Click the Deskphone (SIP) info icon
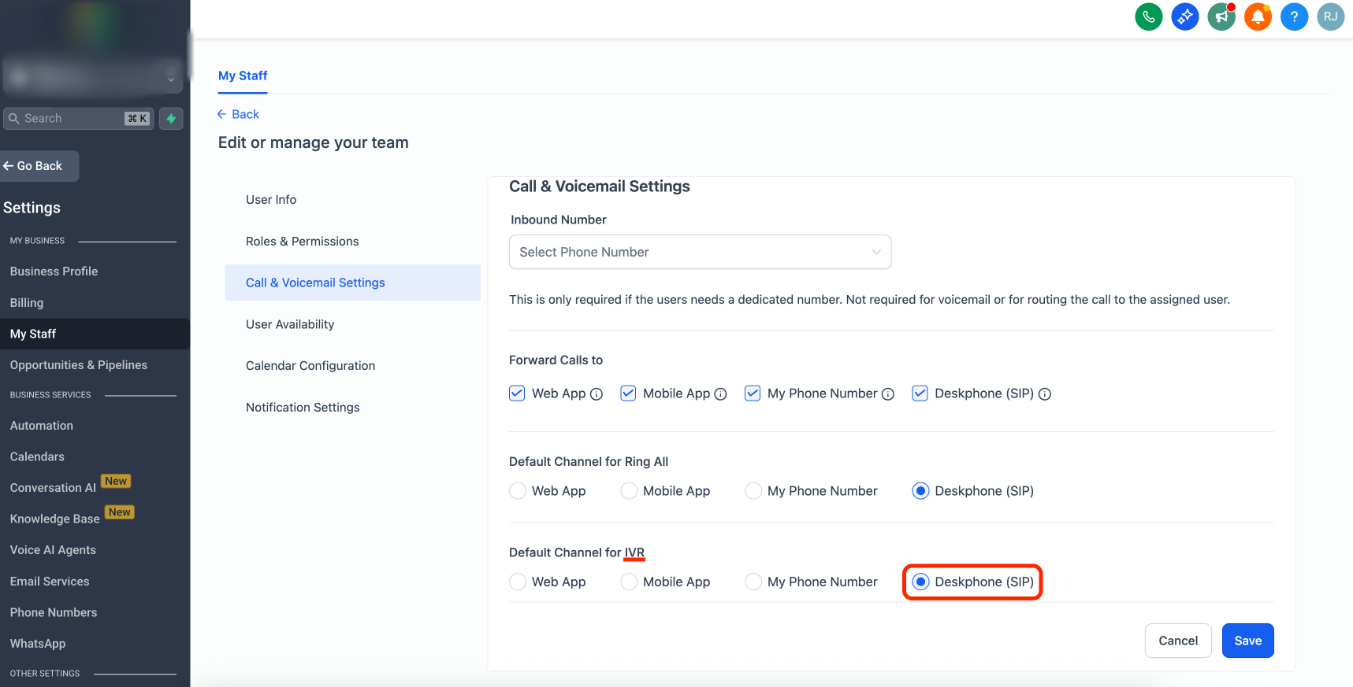This screenshot has width=1353, height=687. (1045, 394)
